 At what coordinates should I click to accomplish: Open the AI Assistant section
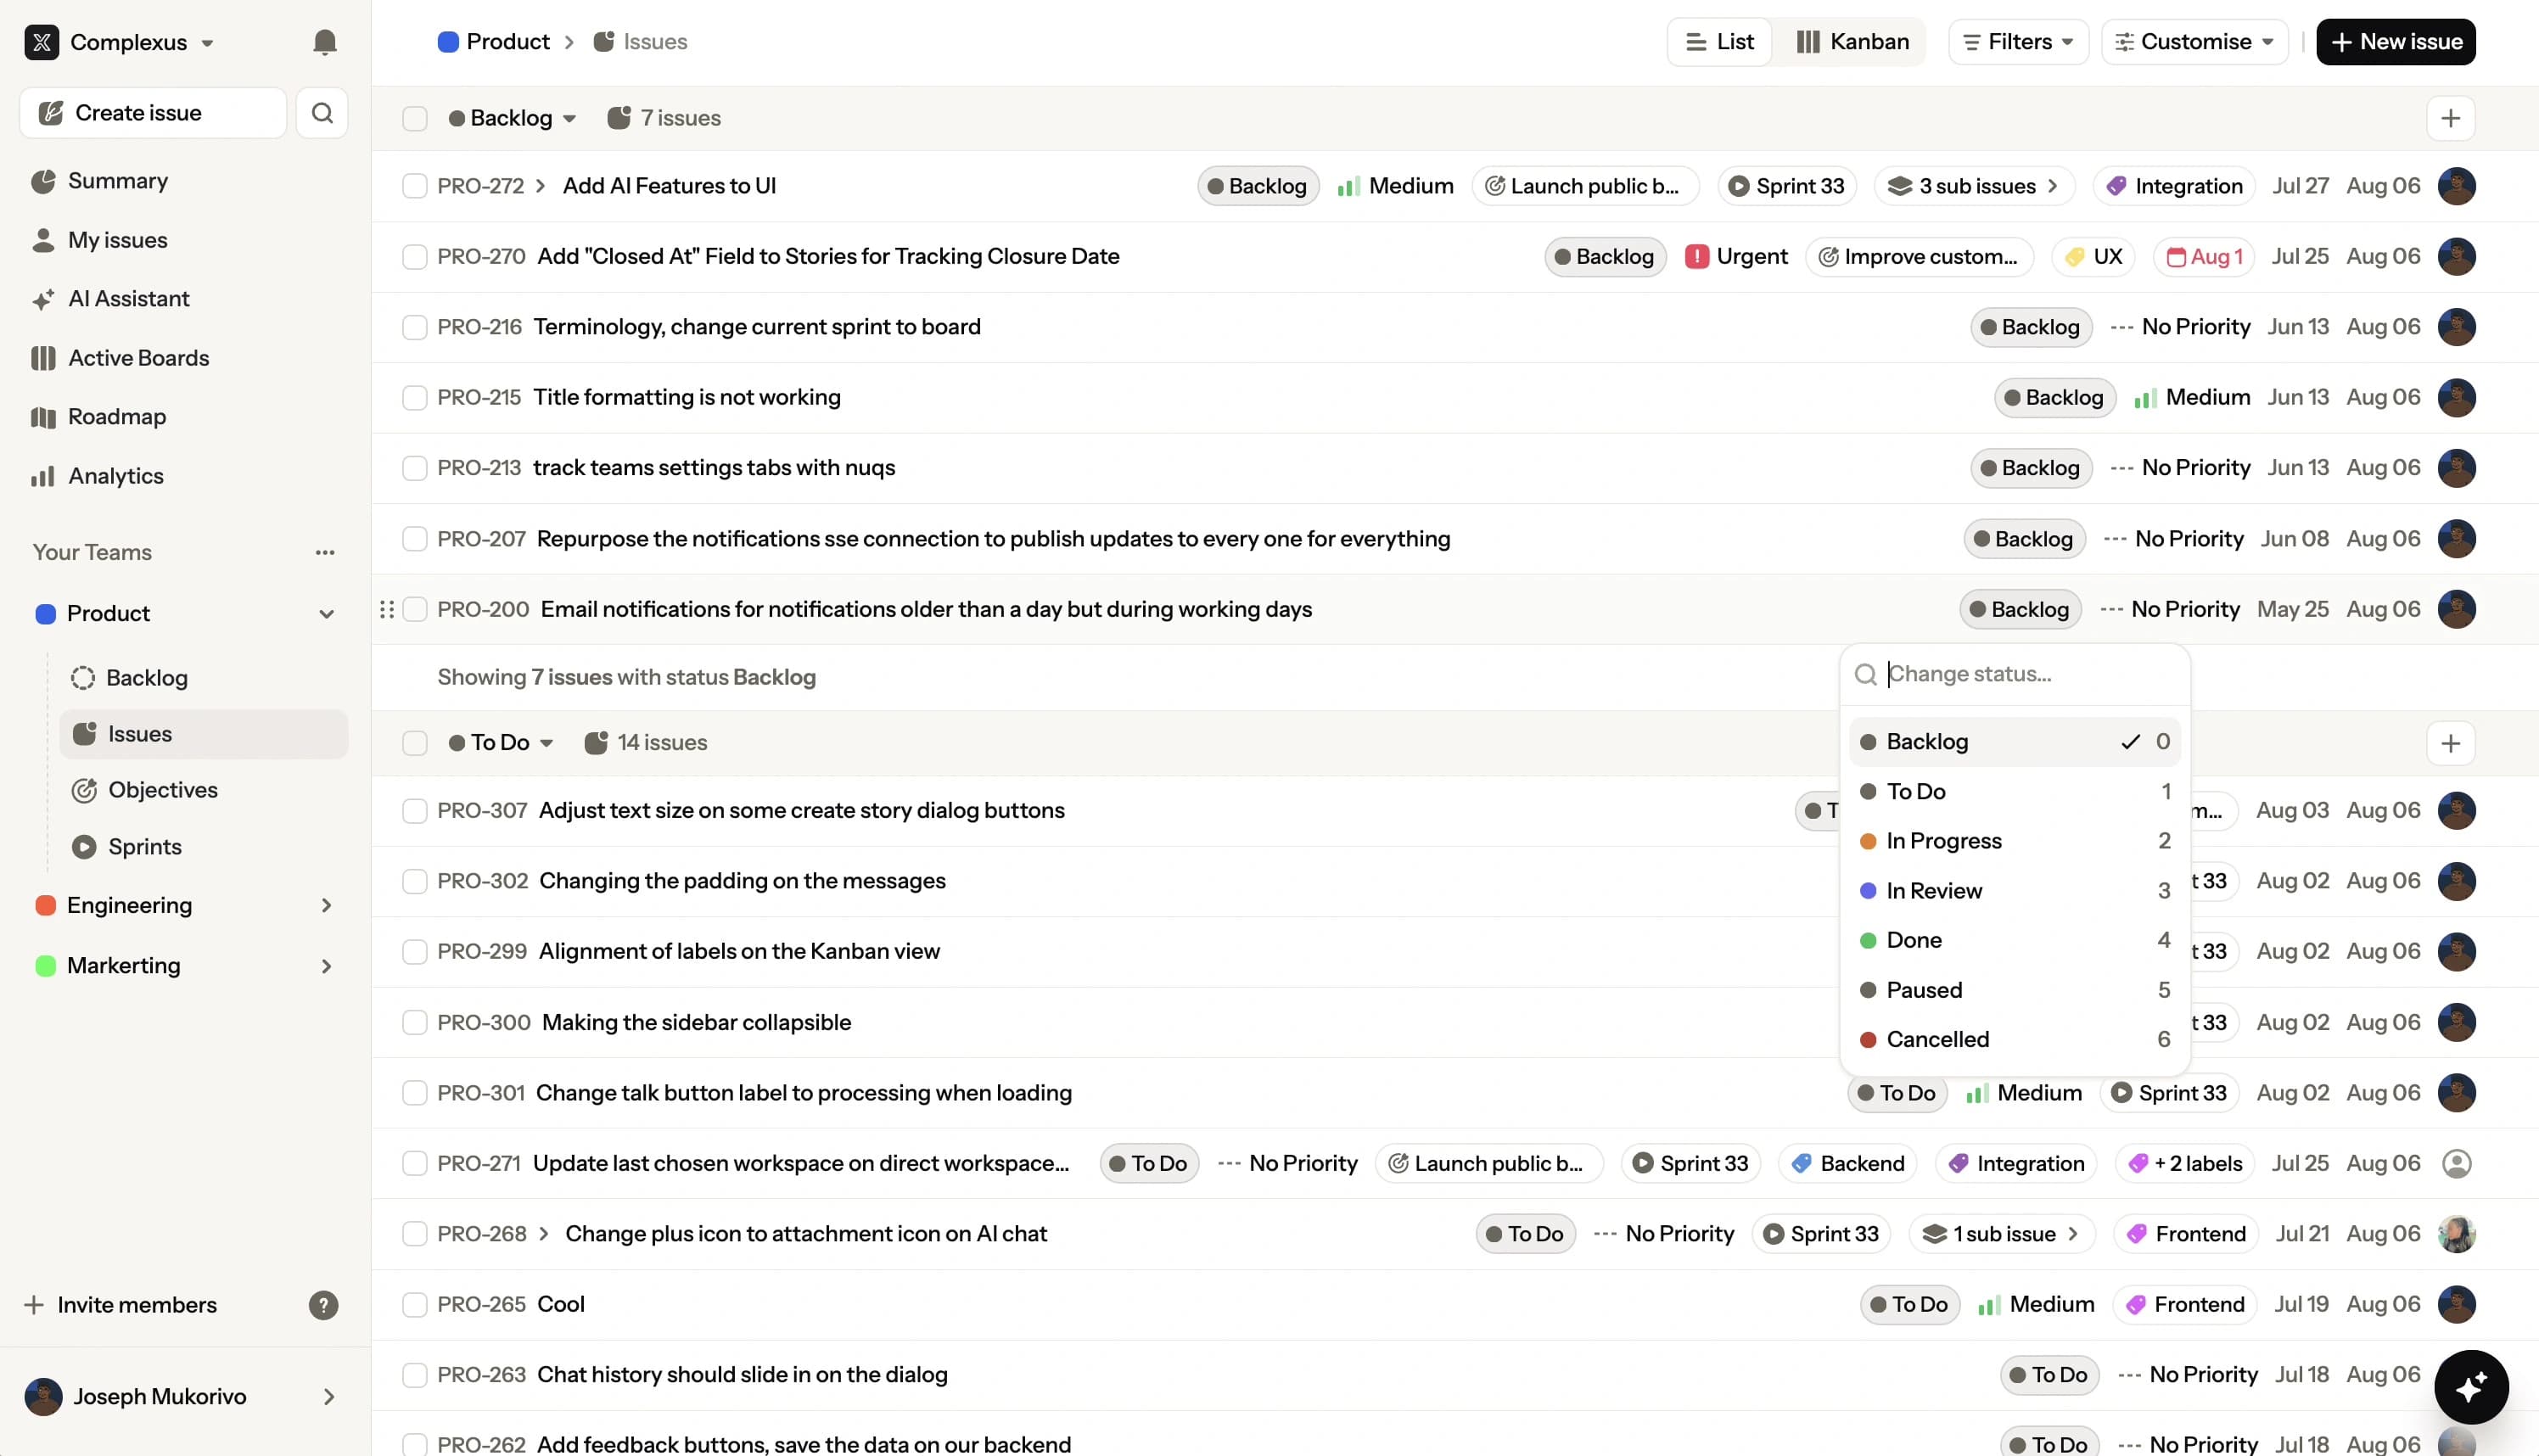[x=128, y=298]
